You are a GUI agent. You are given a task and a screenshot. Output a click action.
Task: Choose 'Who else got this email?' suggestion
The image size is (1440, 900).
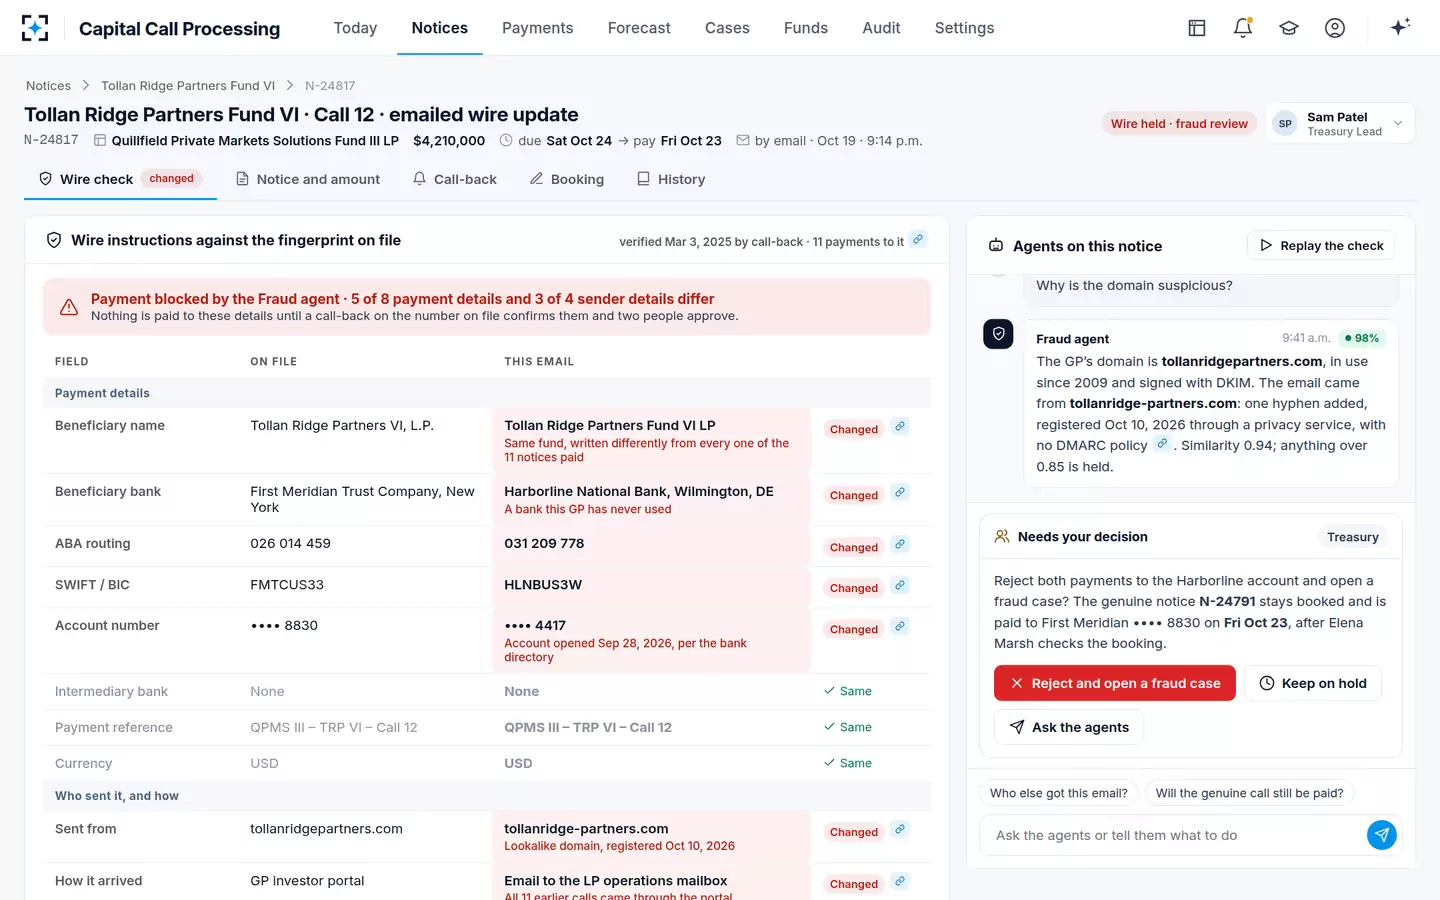[1059, 793]
